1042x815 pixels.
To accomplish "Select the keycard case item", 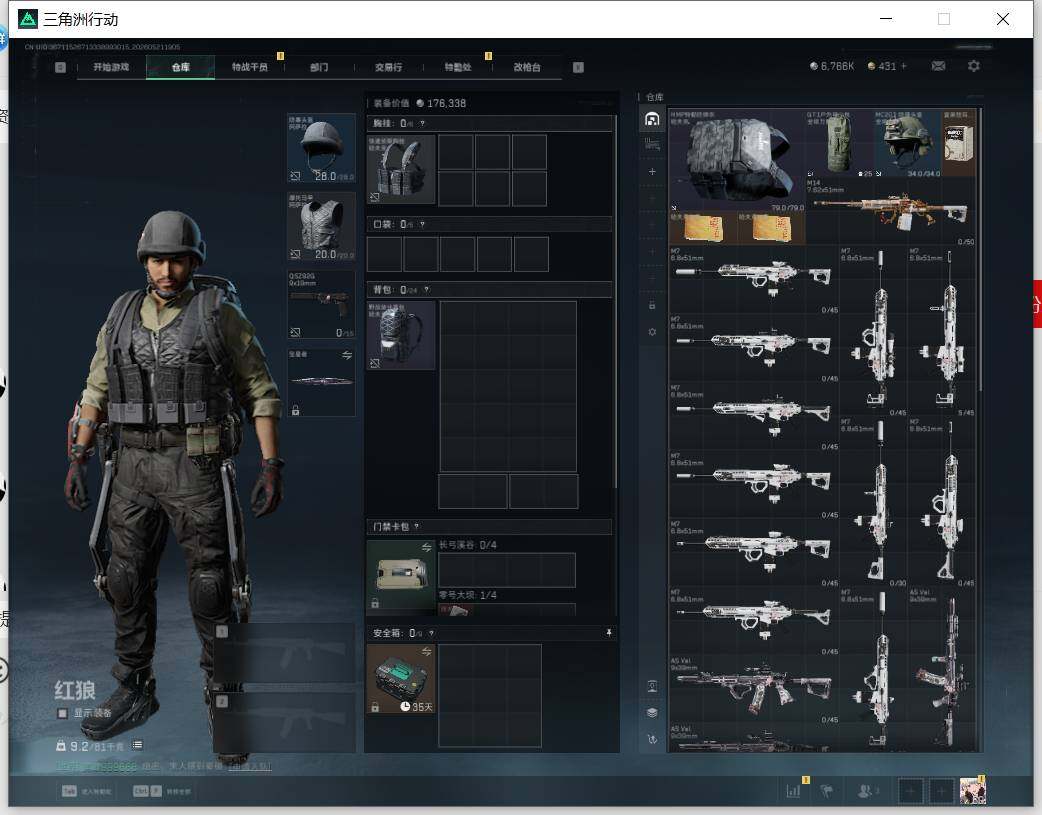I will 401,576.
